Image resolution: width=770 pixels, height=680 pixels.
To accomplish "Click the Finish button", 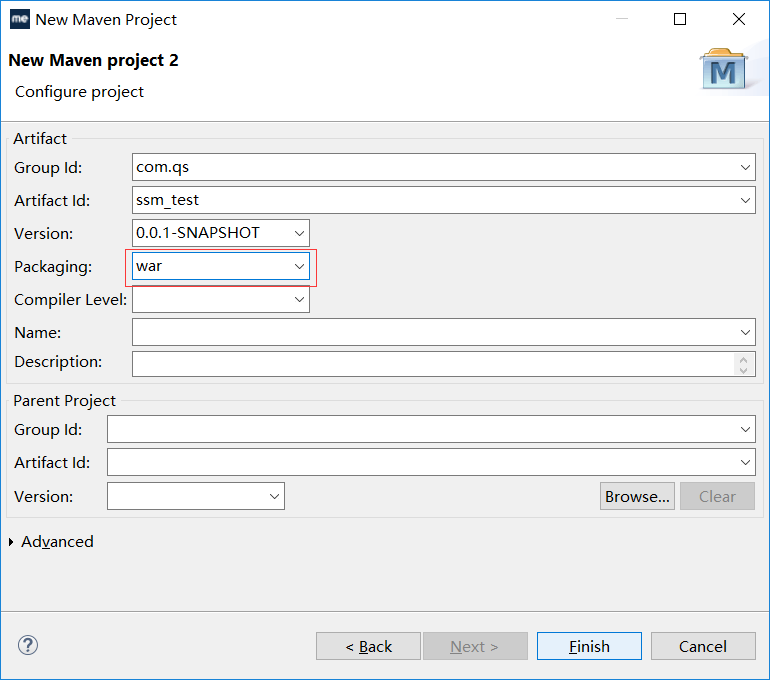I will 589,646.
